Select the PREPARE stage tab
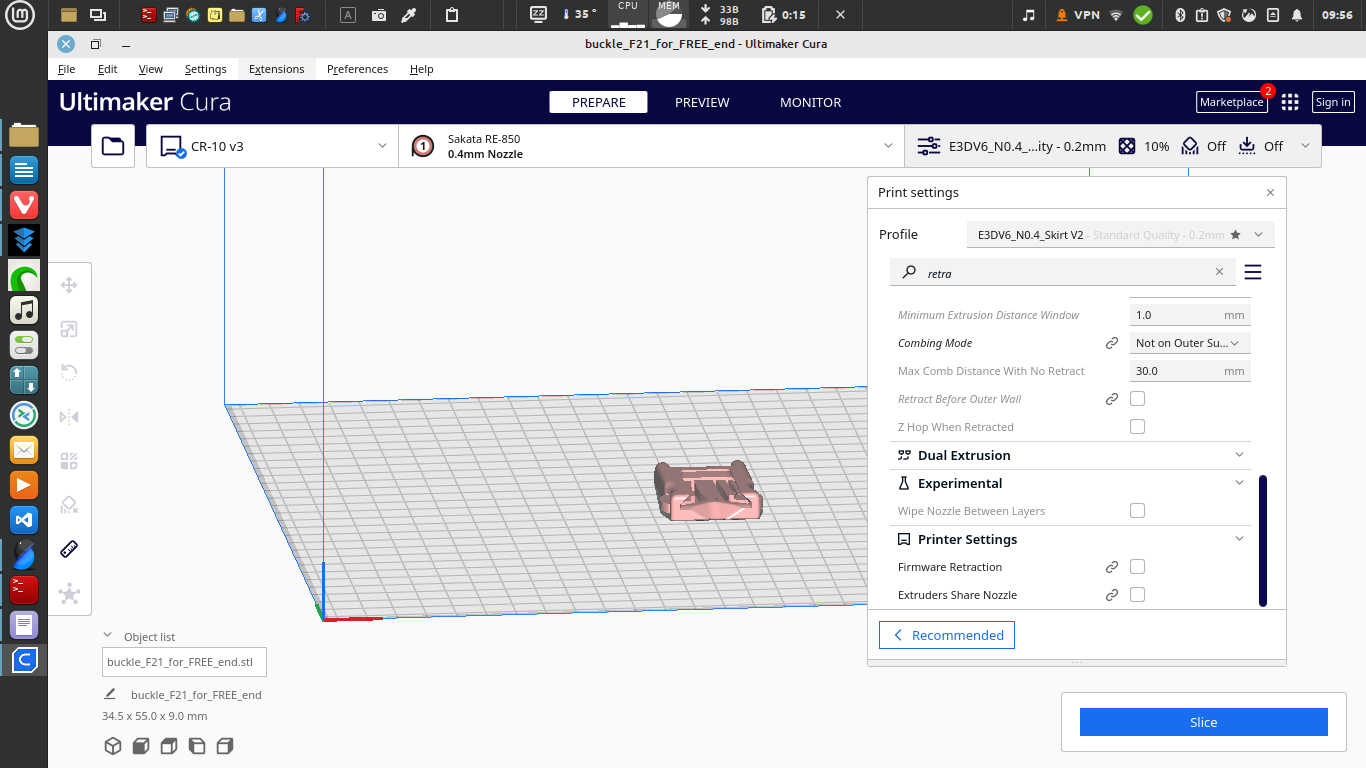This screenshot has height=768, width=1366. coord(598,102)
